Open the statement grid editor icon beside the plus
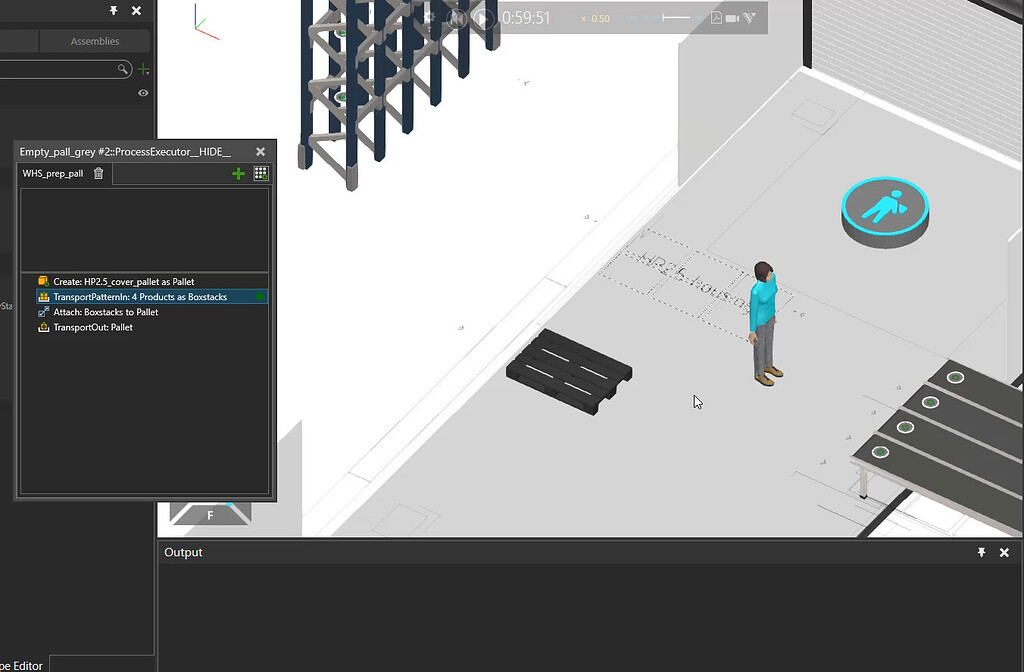Viewport: 1024px width, 672px height. coord(260,173)
